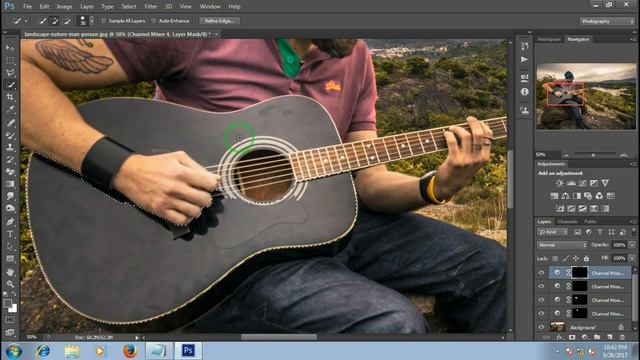Open the Filter menu
The width and height of the screenshot is (640, 360).
pos(150,7)
